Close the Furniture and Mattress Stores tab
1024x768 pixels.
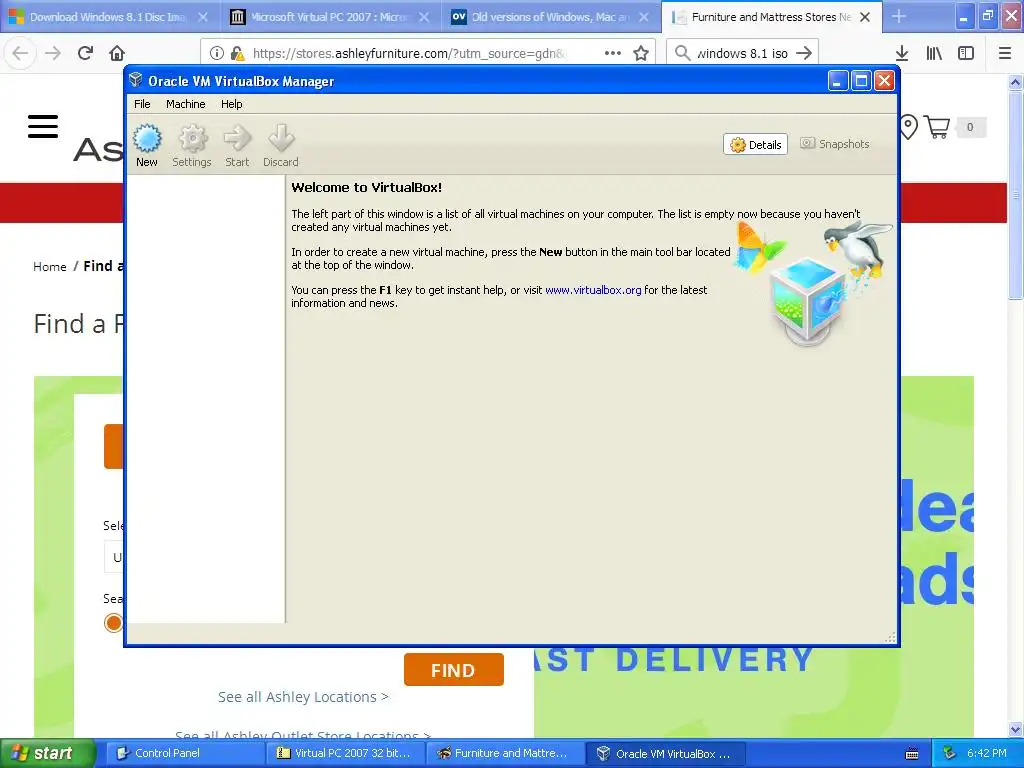point(865,17)
